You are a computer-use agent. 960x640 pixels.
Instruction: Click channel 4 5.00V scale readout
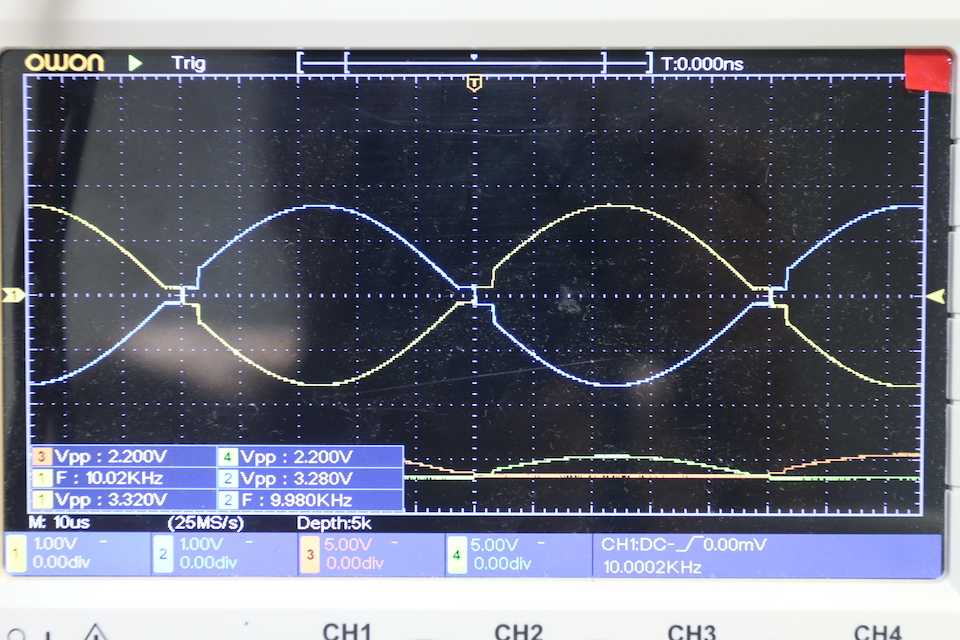pos(494,544)
